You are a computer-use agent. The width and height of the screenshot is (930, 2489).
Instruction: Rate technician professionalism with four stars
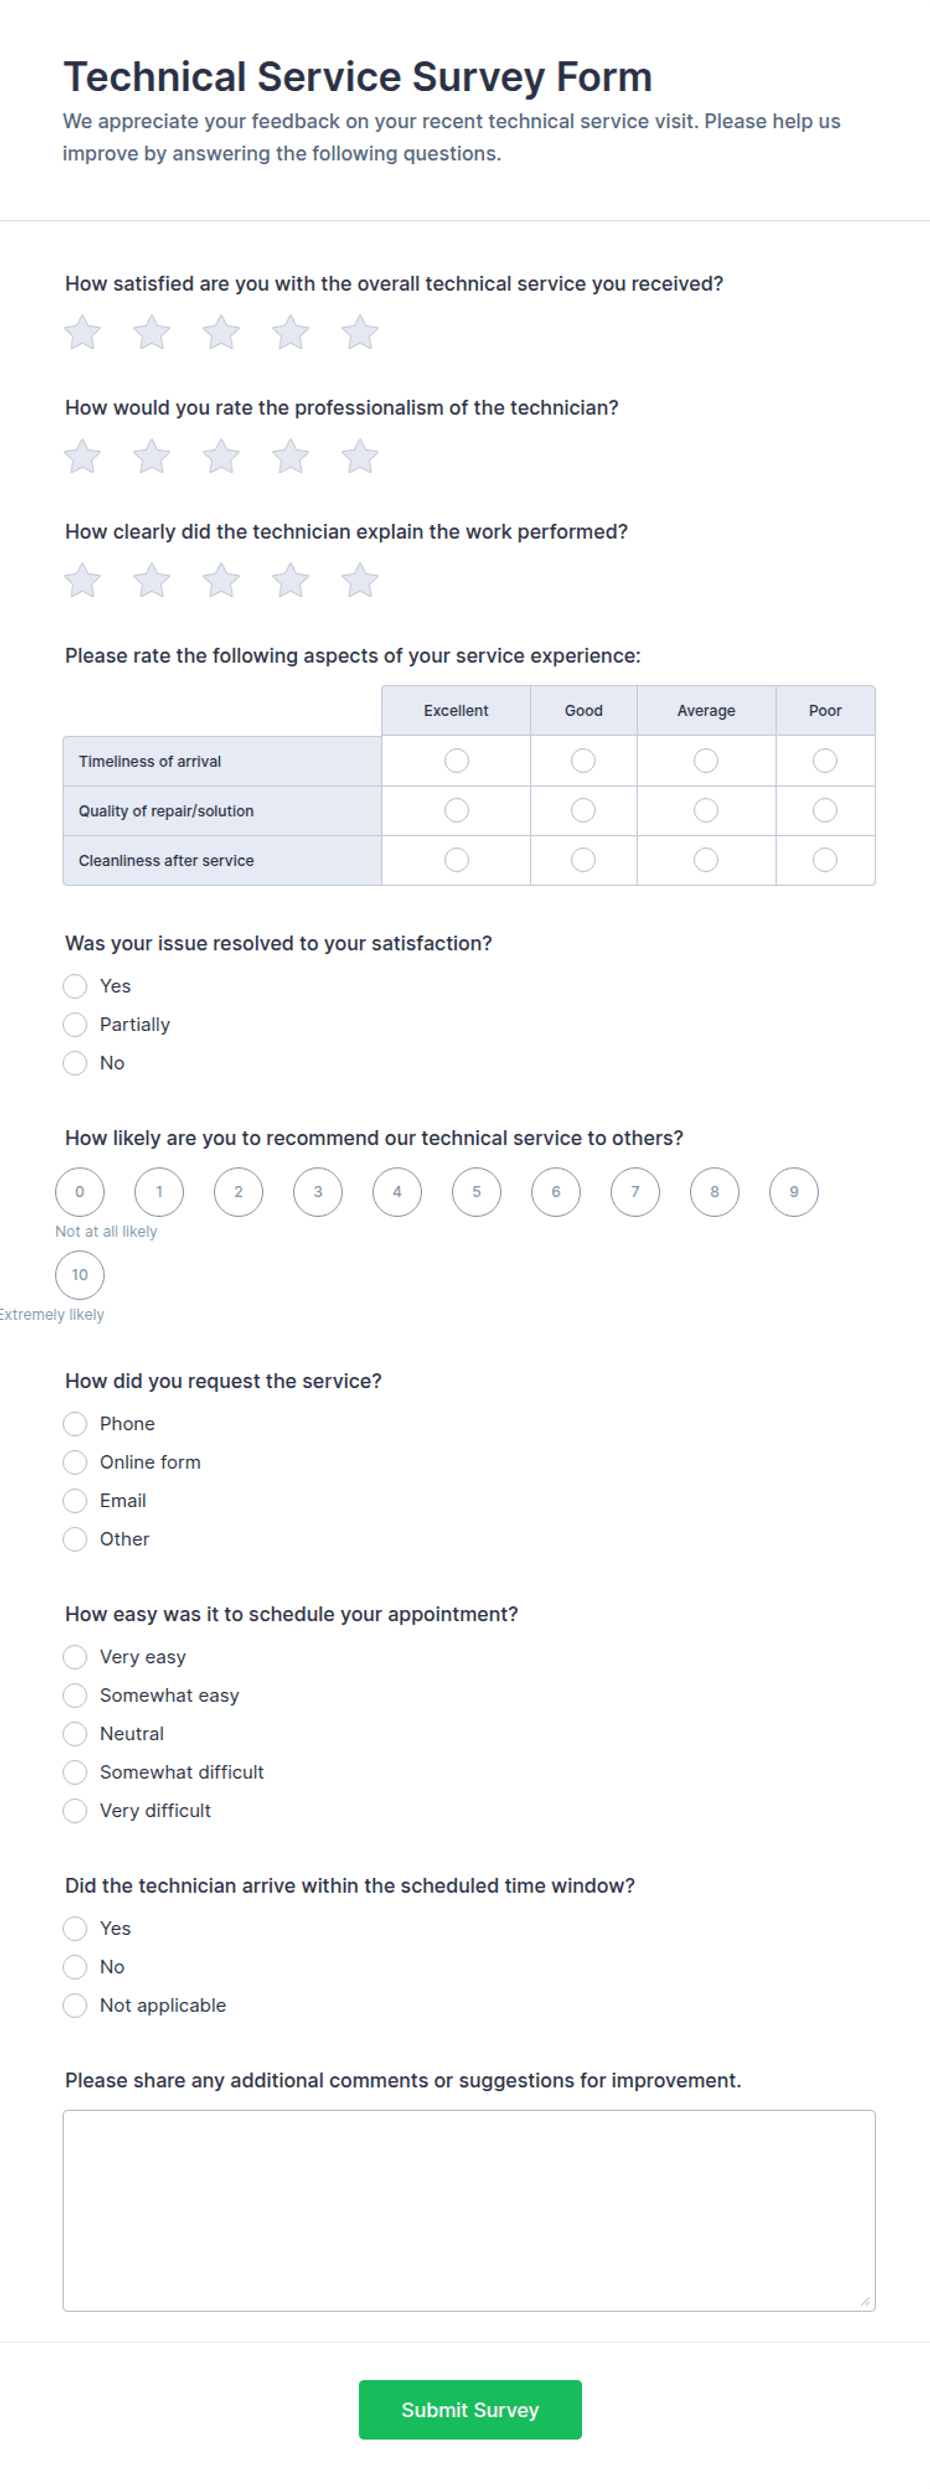coord(290,457)
